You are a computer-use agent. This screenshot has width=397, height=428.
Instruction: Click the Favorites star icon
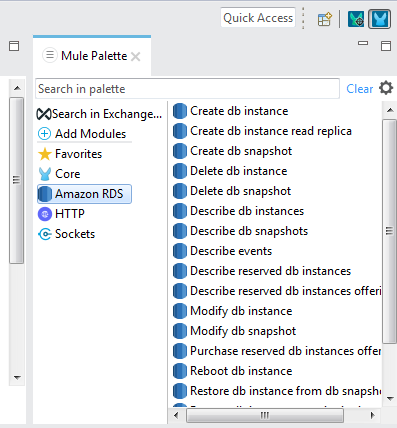(45, 154)
